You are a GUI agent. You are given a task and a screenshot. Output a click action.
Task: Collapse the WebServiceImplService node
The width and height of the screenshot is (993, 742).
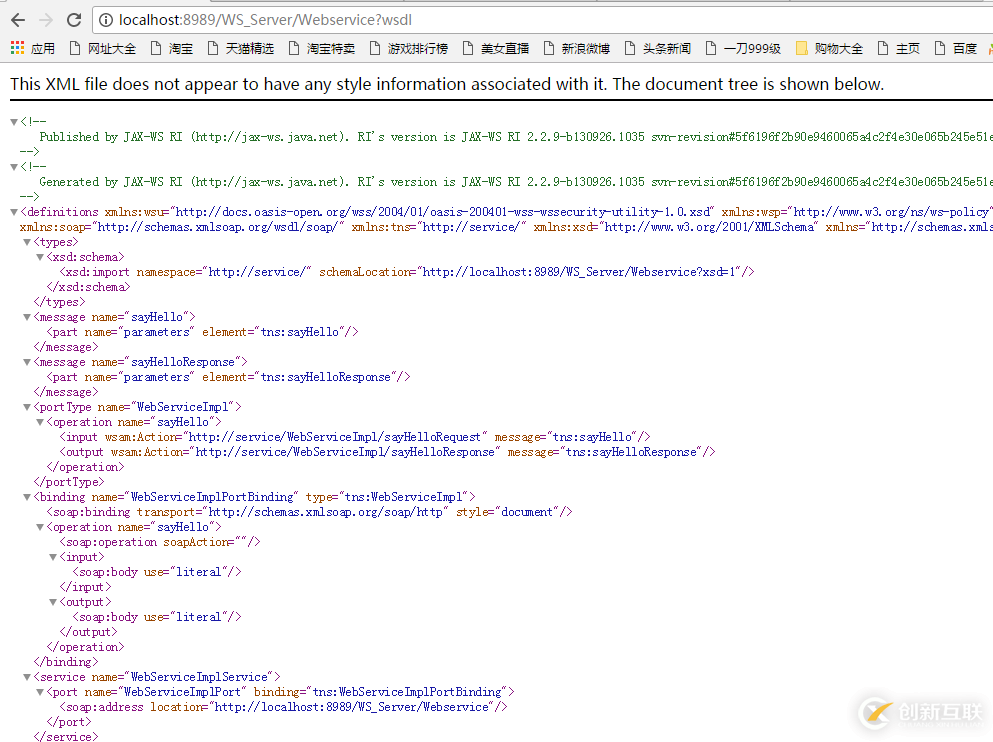point(25,676)
